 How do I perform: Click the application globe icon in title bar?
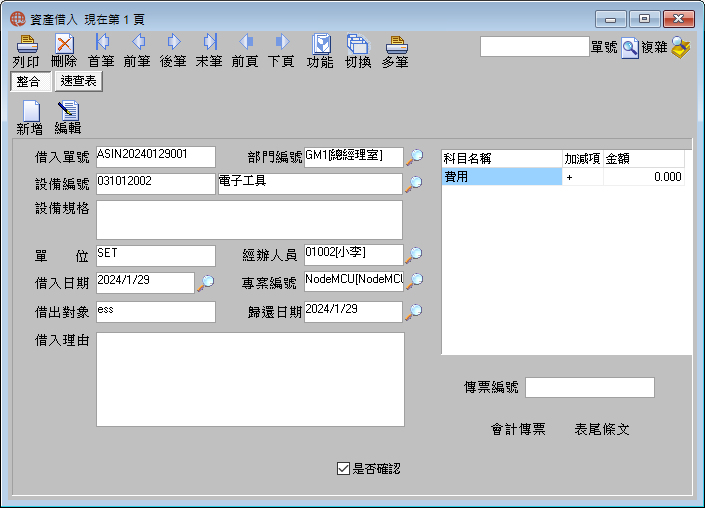(18, 19)
